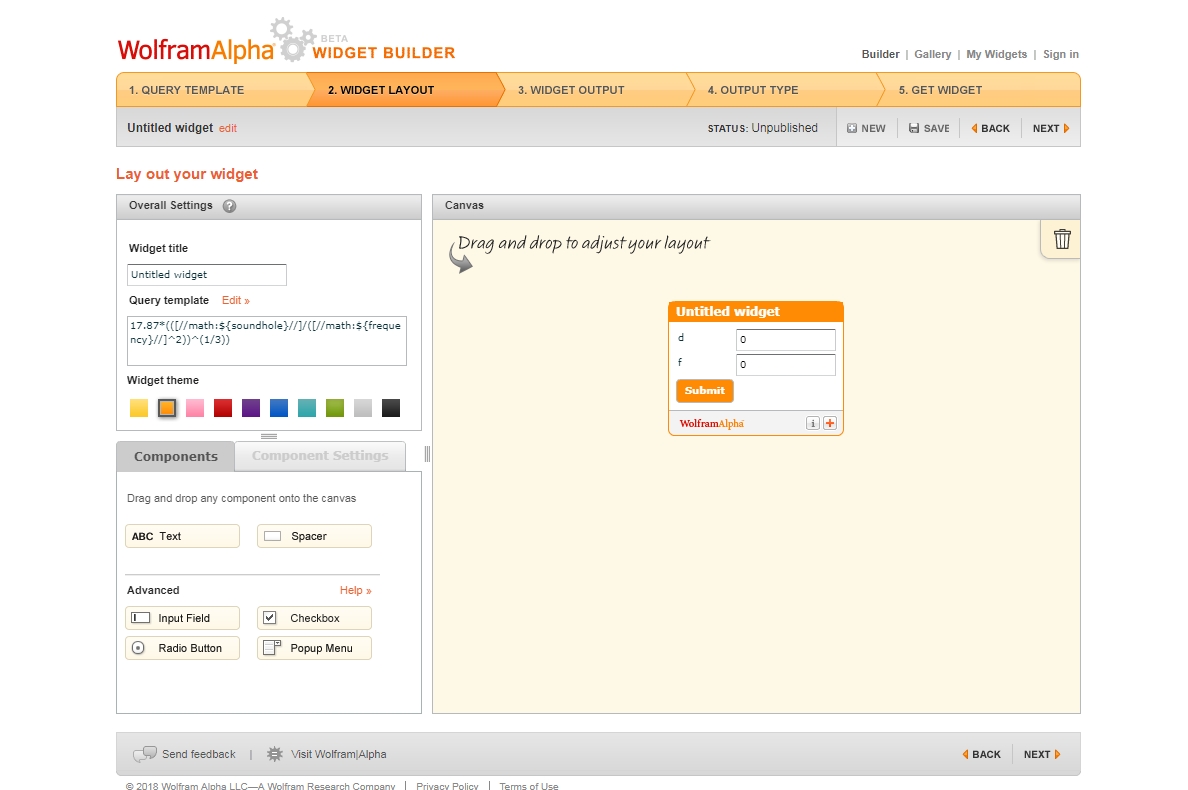Choose the yellow widget theme swatch
The width and height of the screenshot is (1188, 790).
(x=139, y=408)
